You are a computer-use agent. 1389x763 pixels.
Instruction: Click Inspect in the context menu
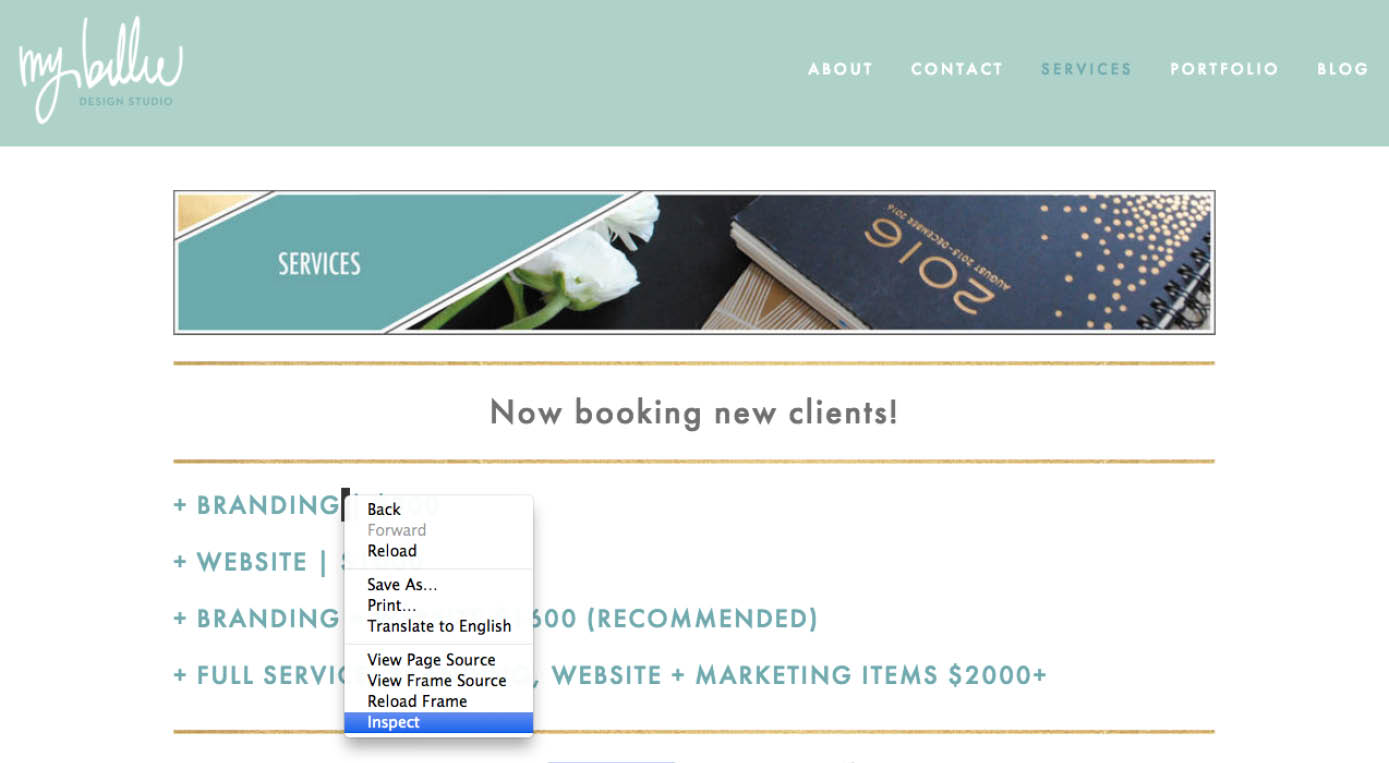pos(438,722)
